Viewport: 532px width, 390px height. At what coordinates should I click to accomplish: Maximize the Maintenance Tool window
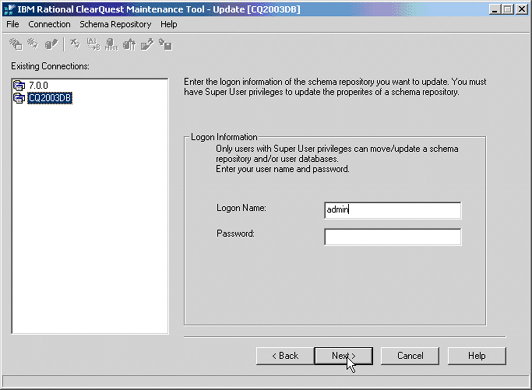[x=508, y=10]
